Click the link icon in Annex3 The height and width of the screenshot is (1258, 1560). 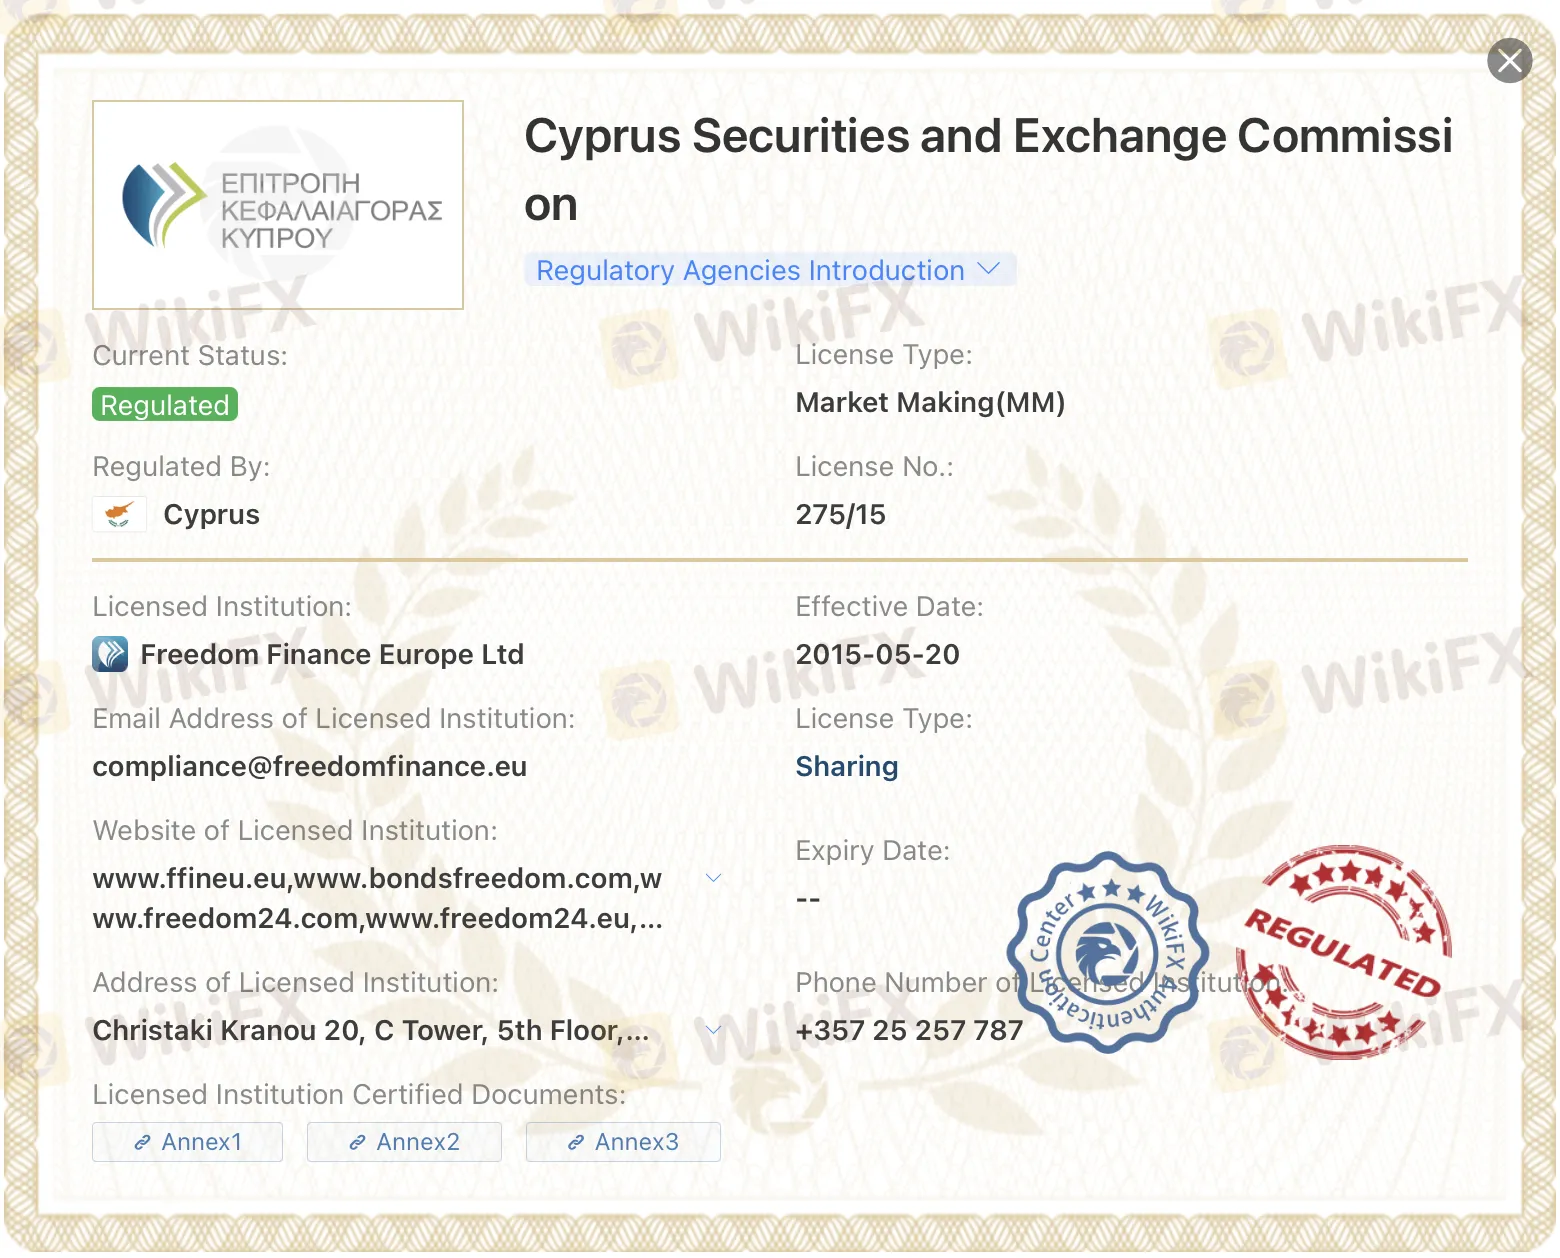575,1142
